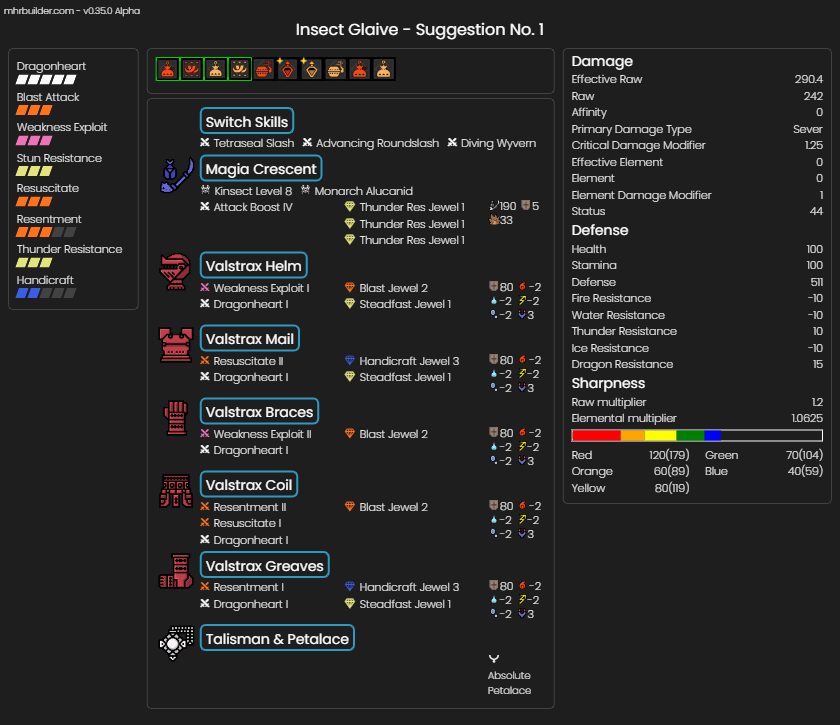The width and height of the screenshot is (840, 725).
Task: Open the Switch Skills section
Action: [247, 121]
